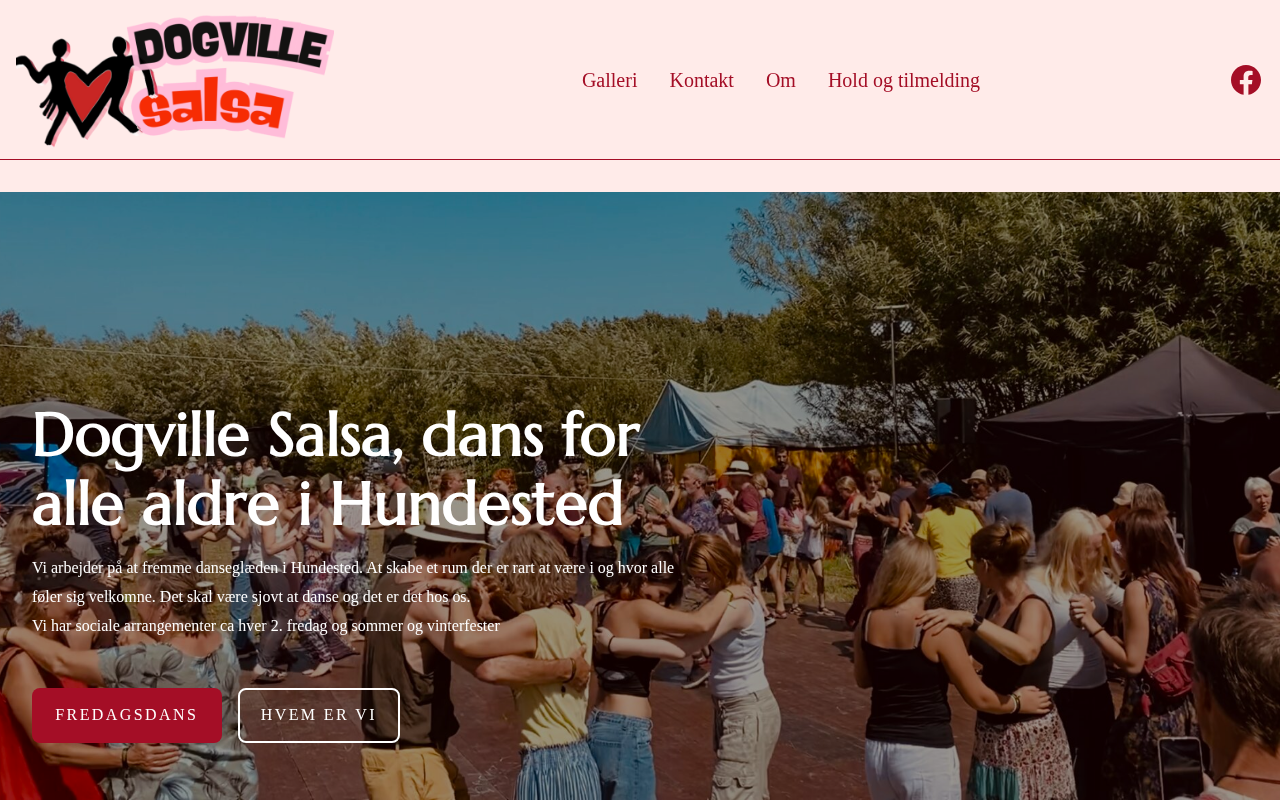Image resolution: width=1280 pixels, height=800 pixels.
Task: Click the 'Vi arbejder på at fremme' paragraph
Action: click(x=353, y=582)
